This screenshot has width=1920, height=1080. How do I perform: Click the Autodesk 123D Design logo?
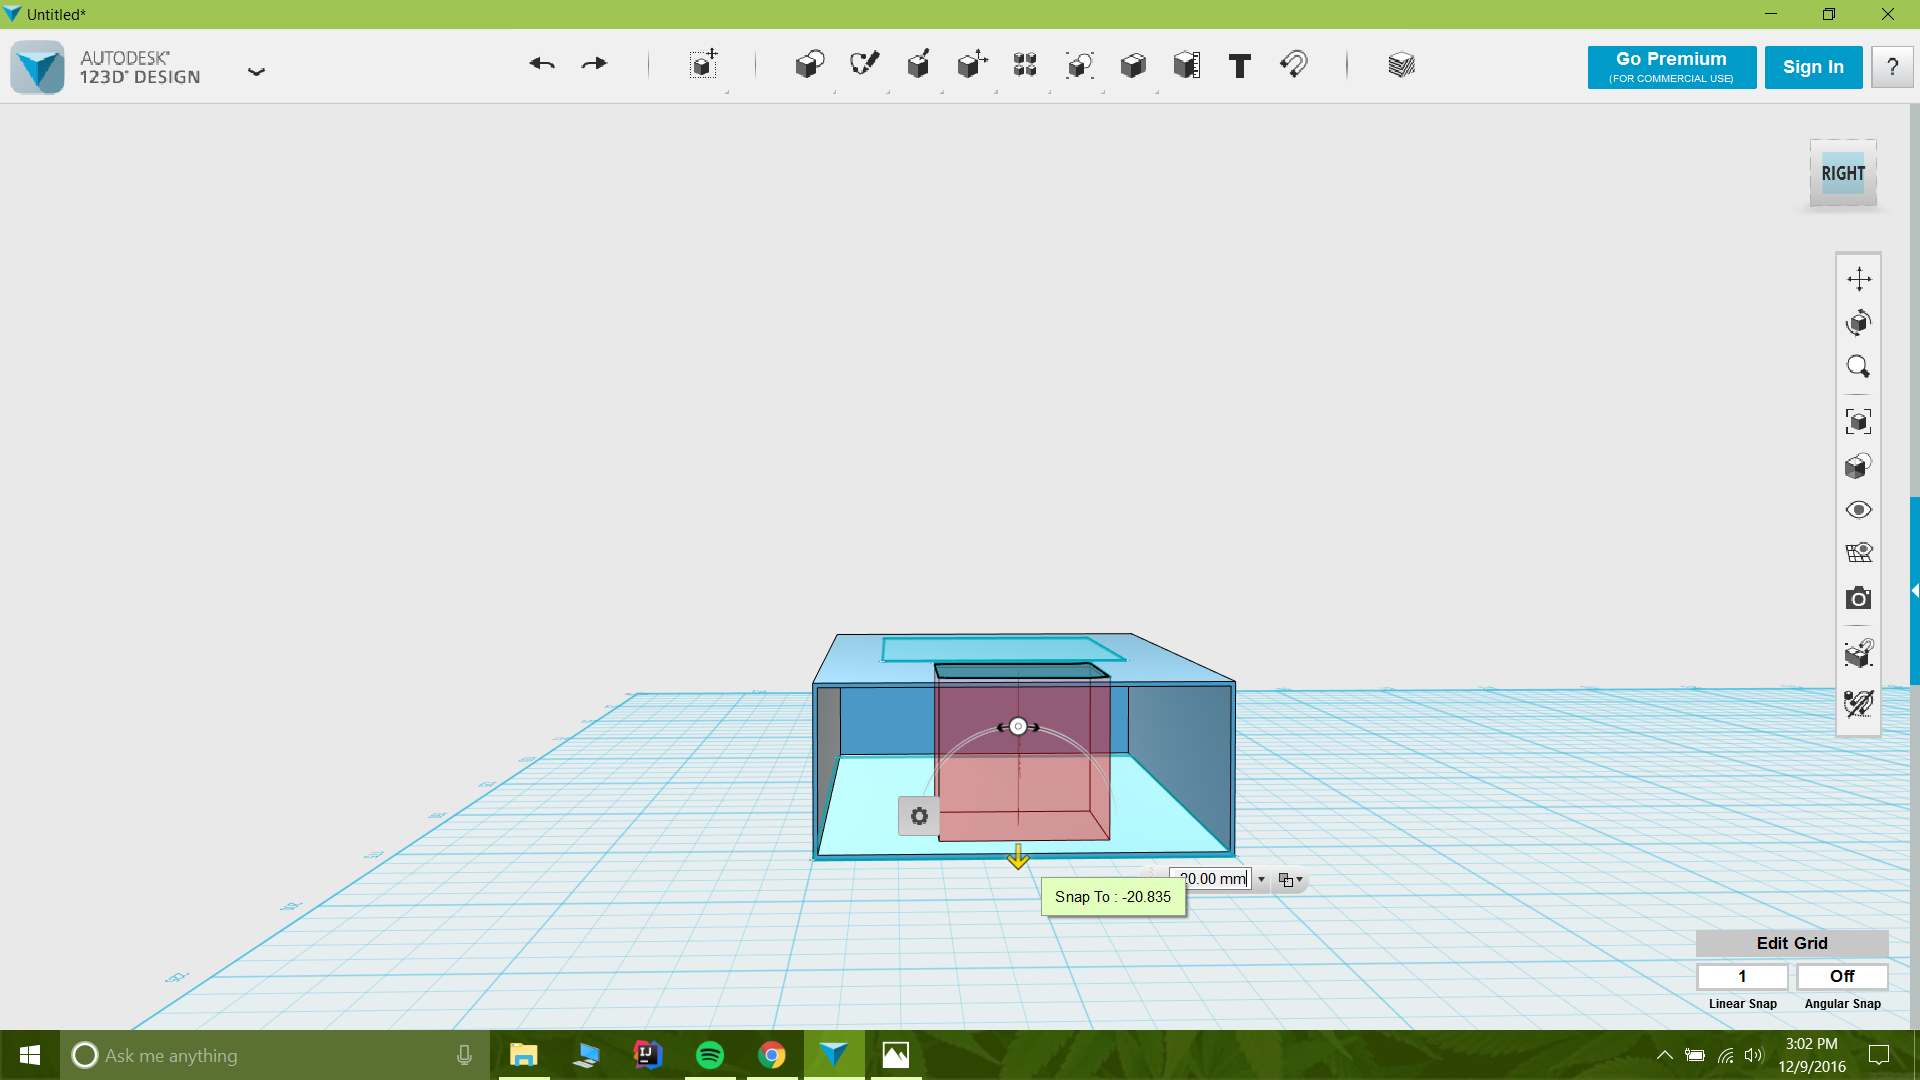(38, 68)
